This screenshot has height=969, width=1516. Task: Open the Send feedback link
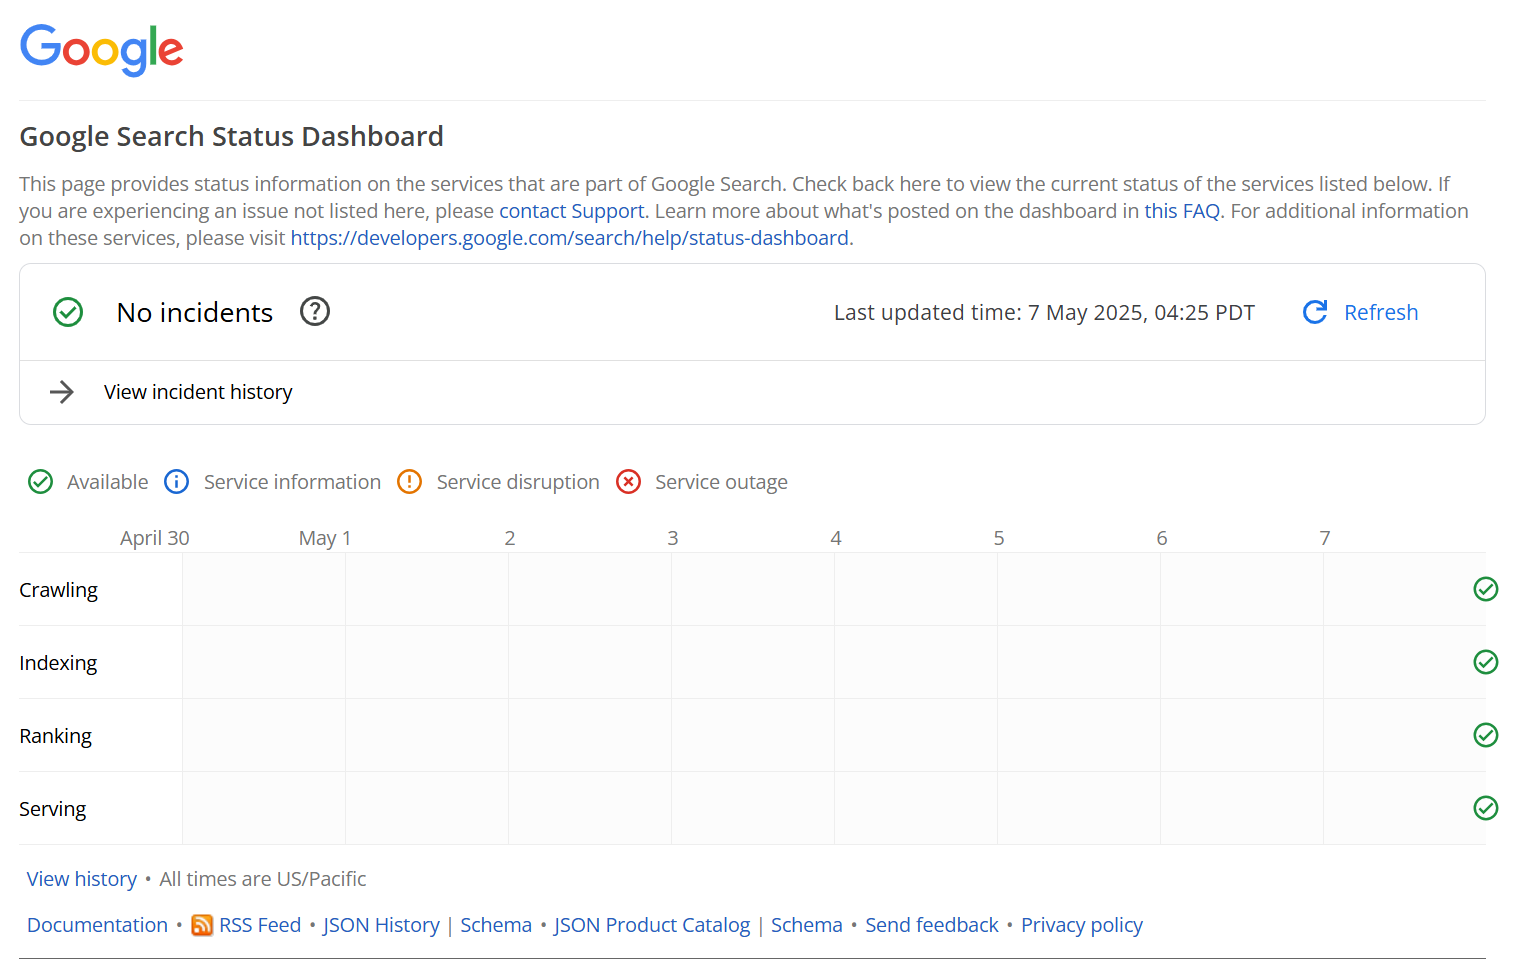932,925
